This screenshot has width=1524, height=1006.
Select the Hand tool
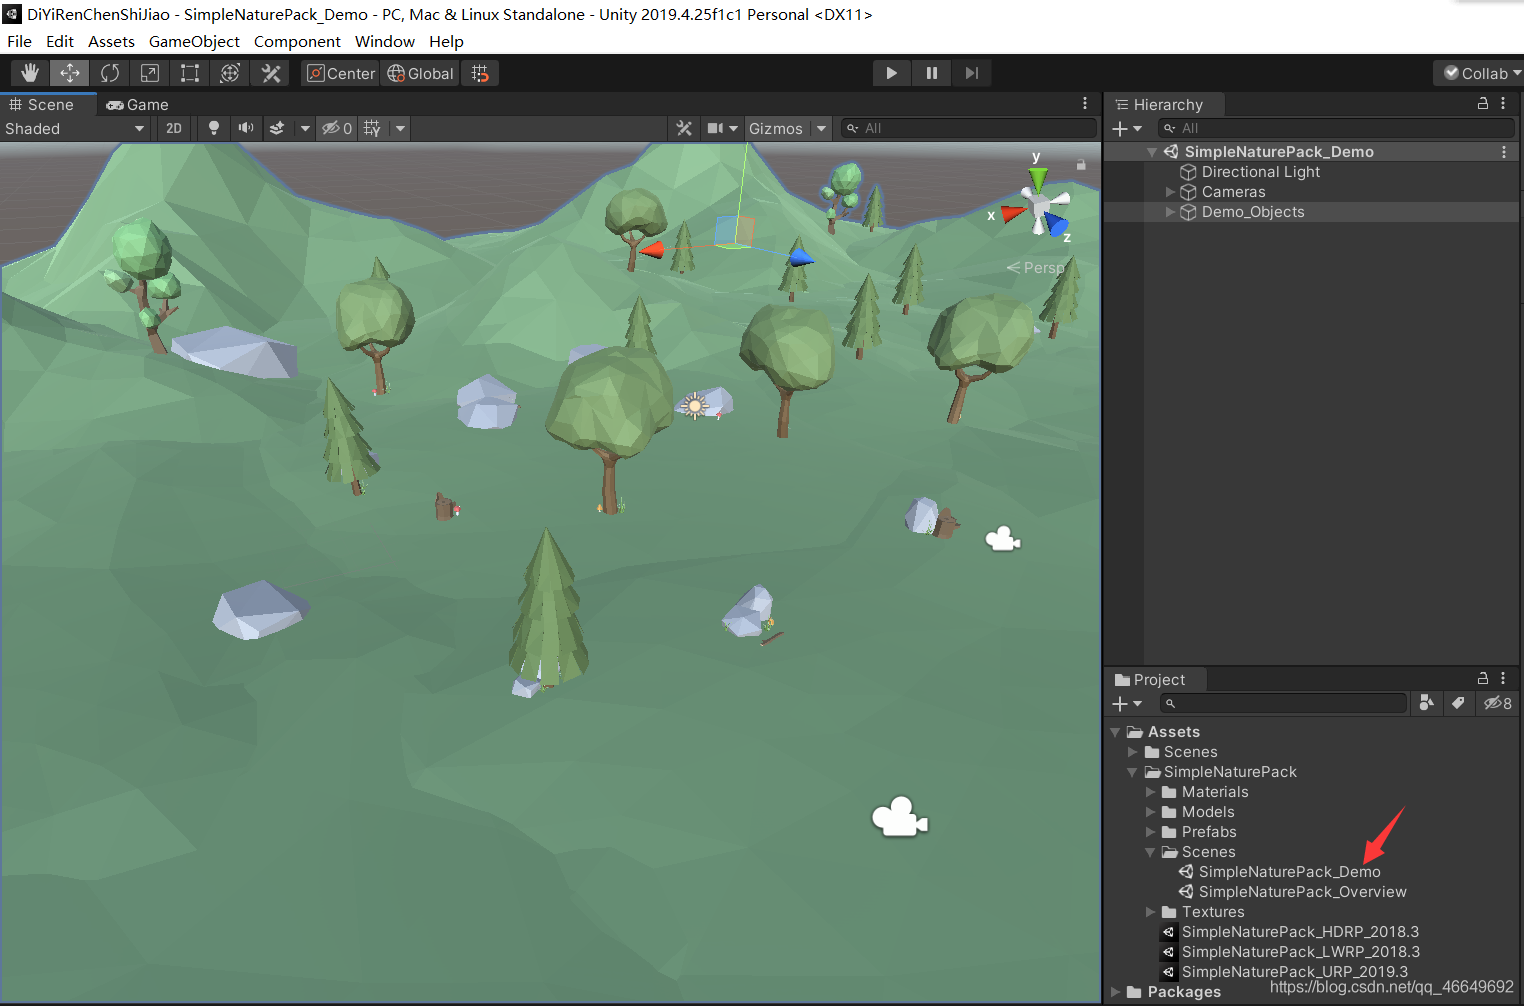[30, 73]
